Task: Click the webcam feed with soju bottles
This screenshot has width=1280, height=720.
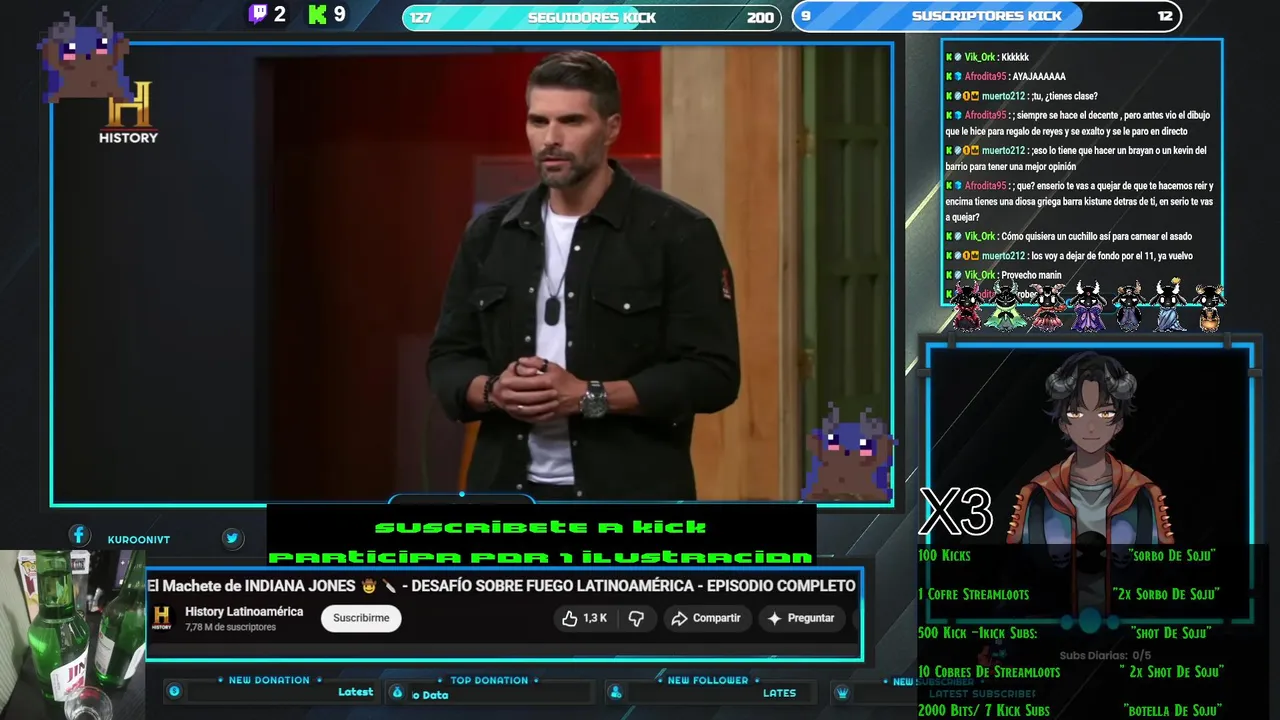Action: 72,634
